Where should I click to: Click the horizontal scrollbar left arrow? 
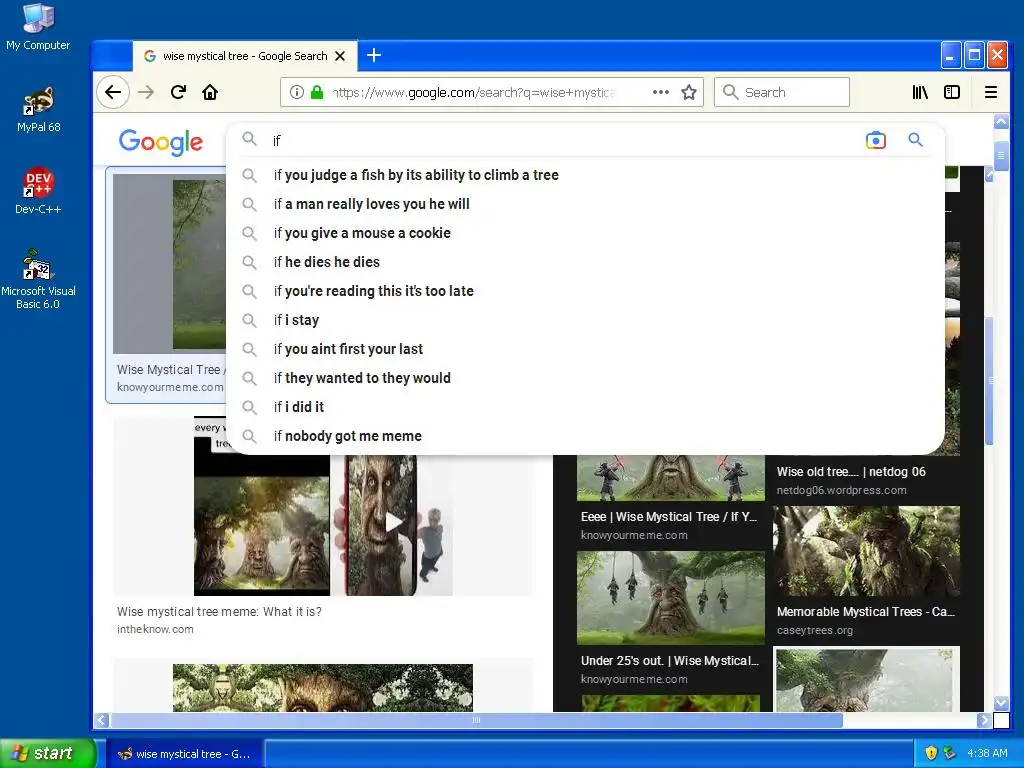click(x=101, y=720)
